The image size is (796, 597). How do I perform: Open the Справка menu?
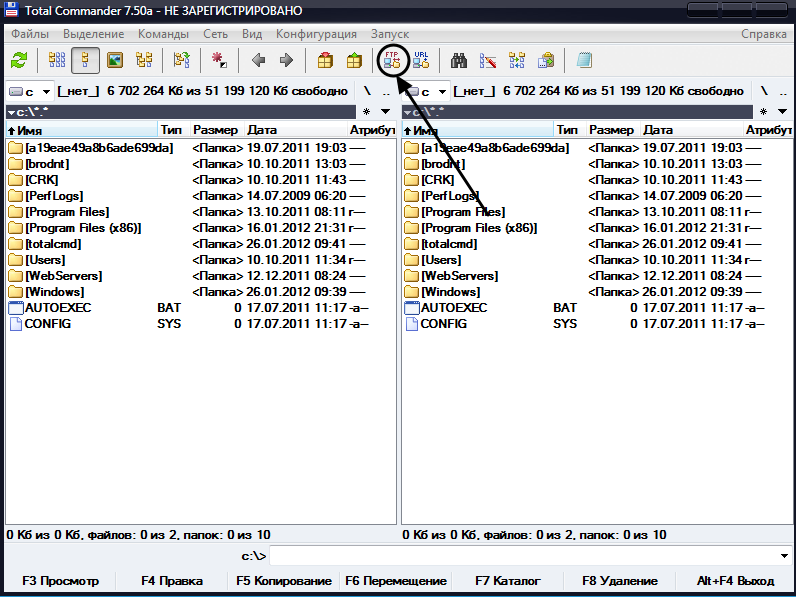click(x=764, y=34)
